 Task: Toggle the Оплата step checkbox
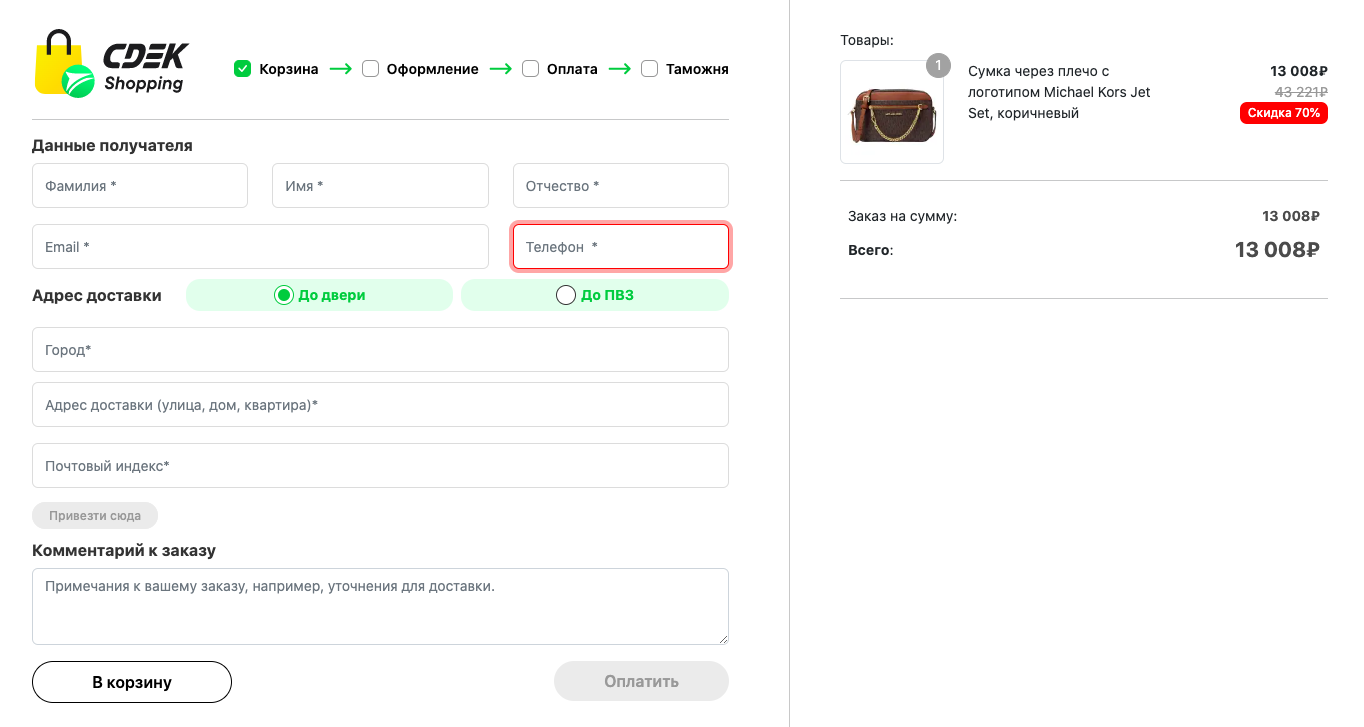[530, 69]
